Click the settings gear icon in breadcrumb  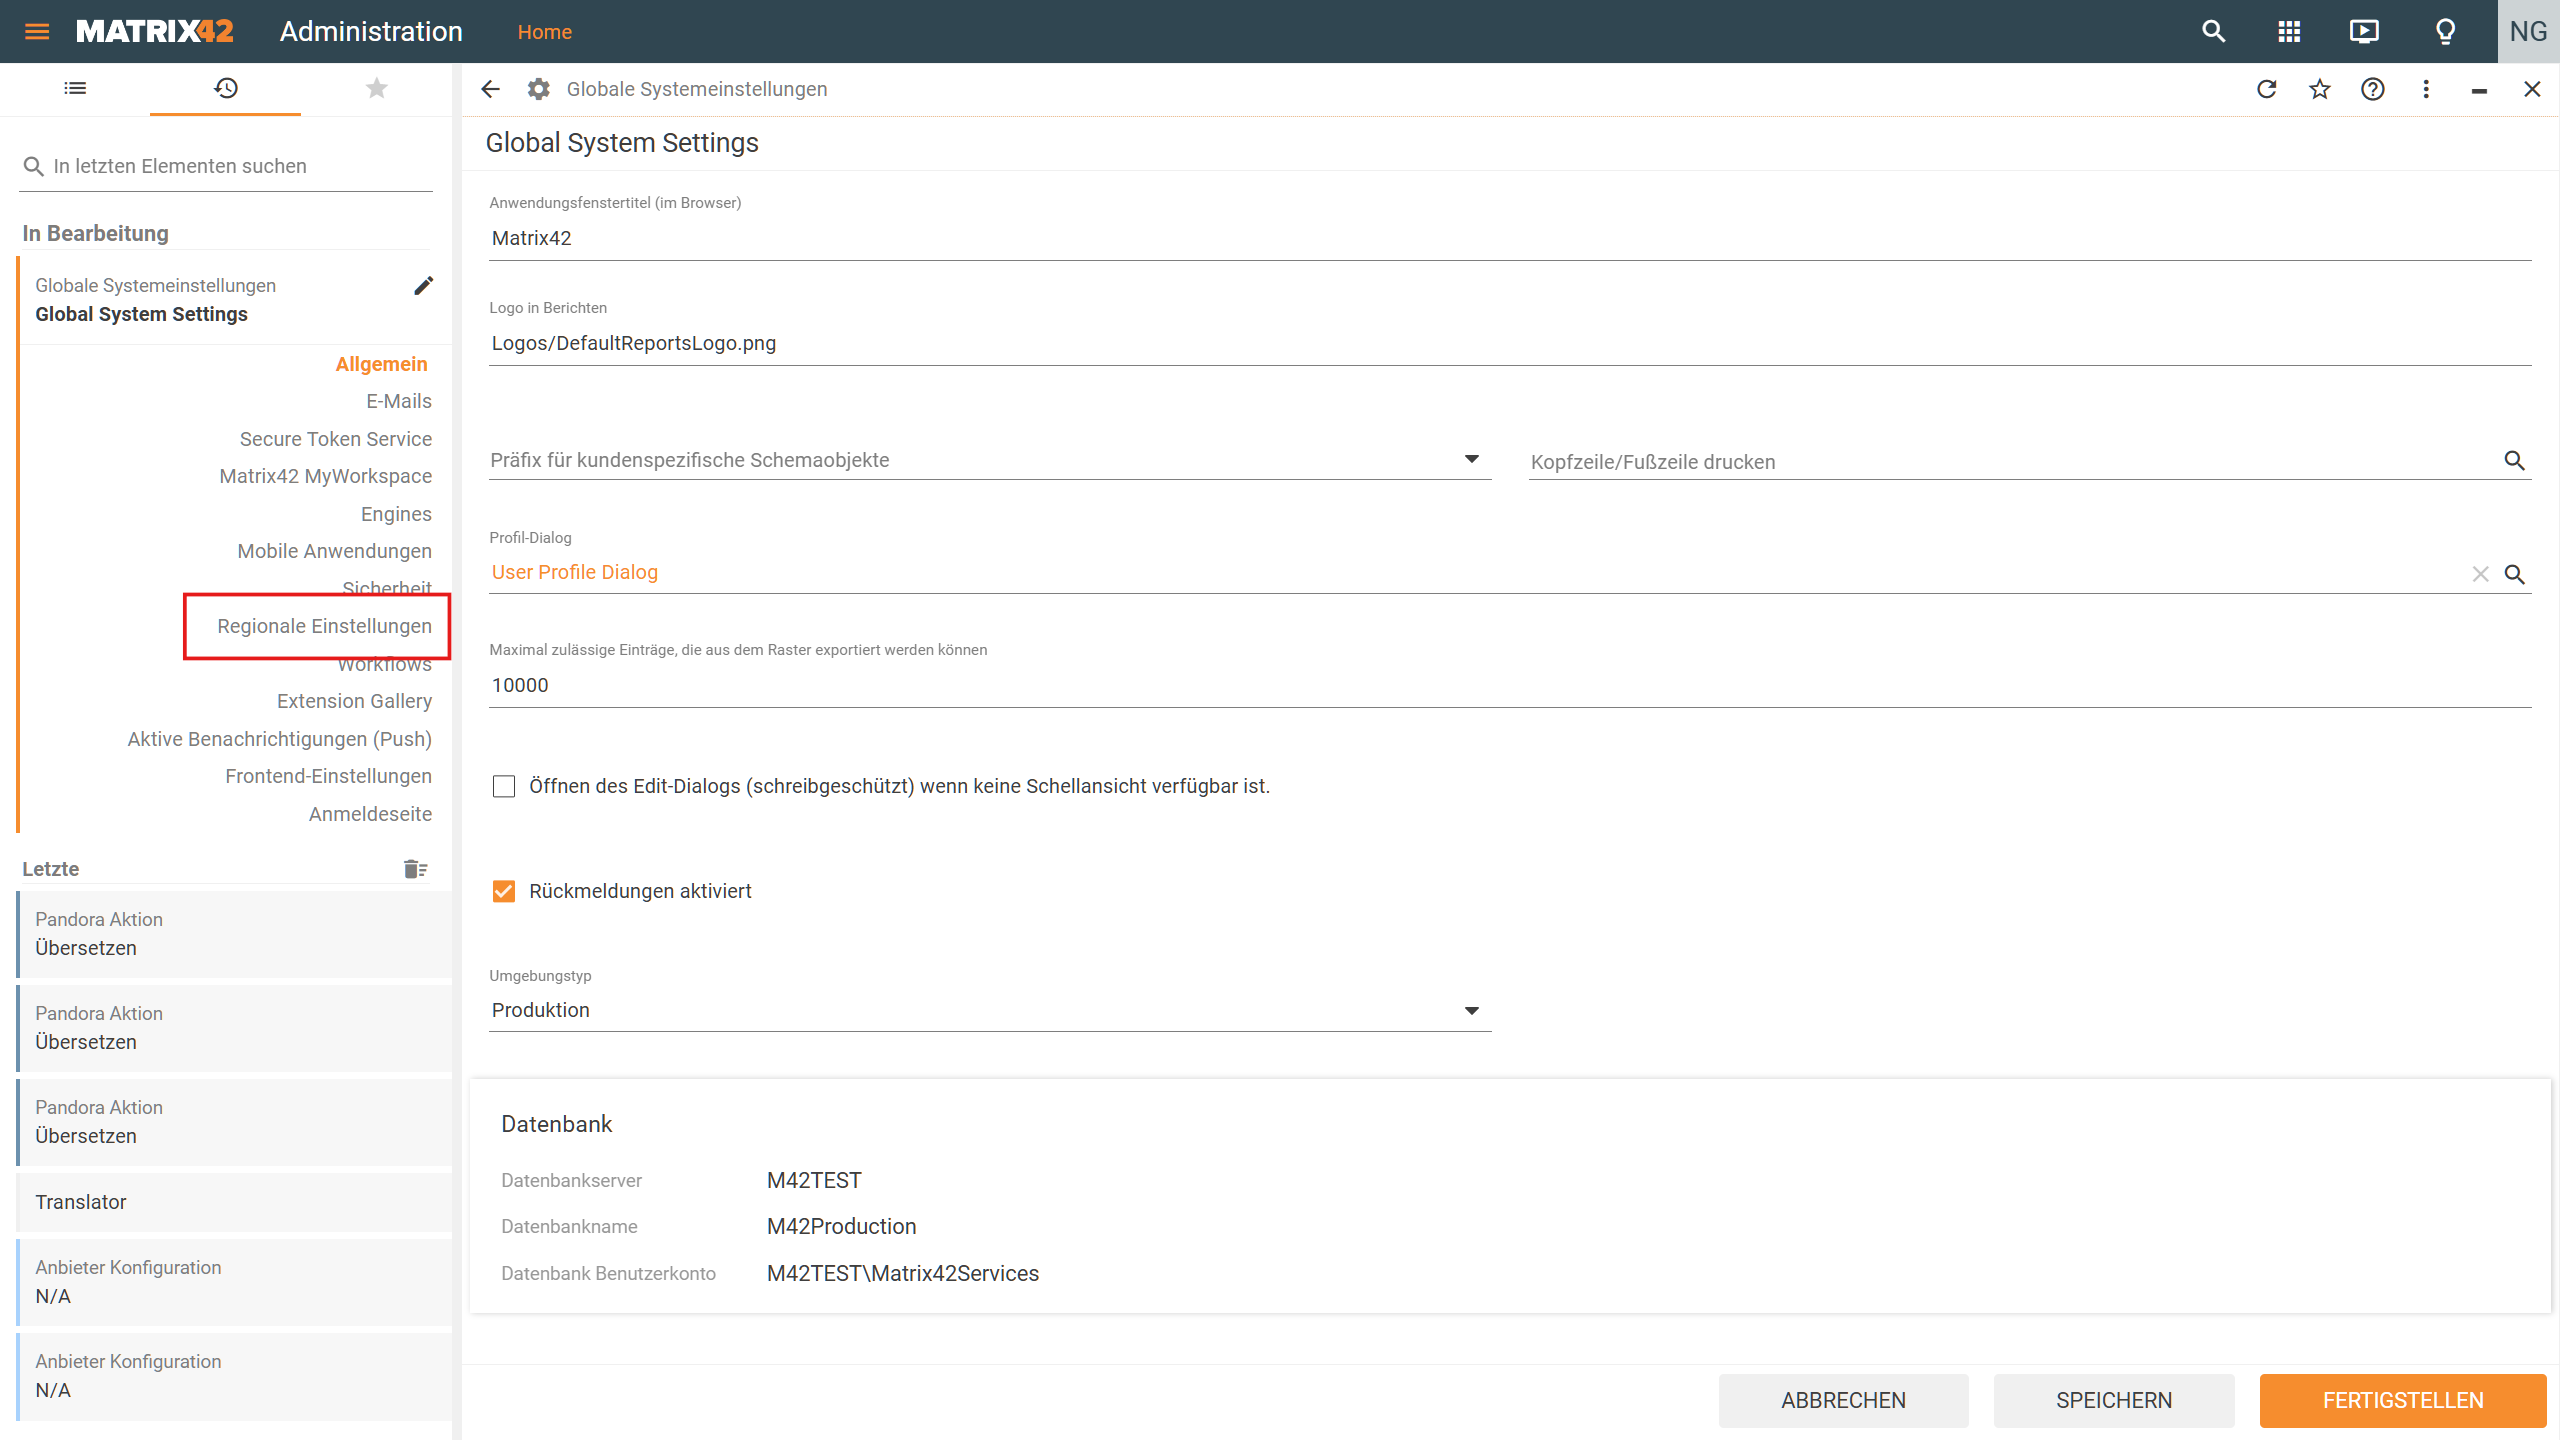tap(539, 89)
